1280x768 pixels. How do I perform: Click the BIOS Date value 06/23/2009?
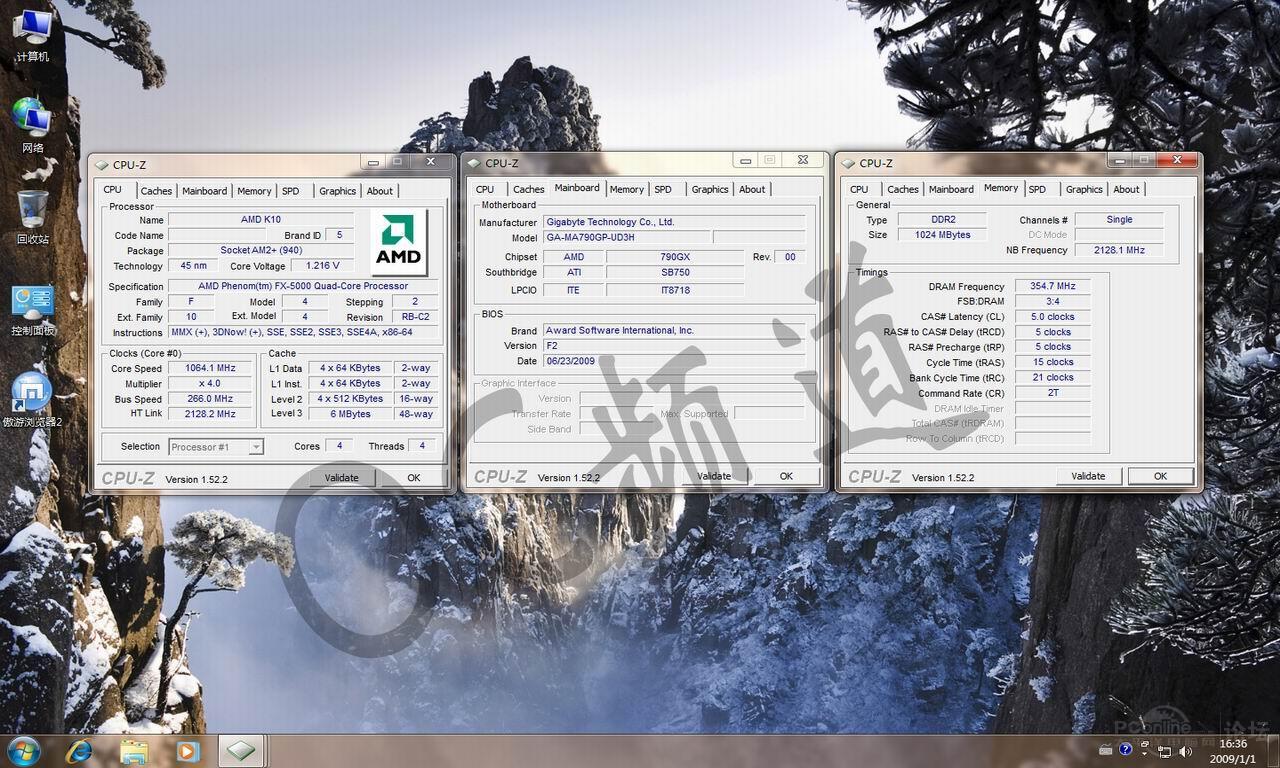674,361
